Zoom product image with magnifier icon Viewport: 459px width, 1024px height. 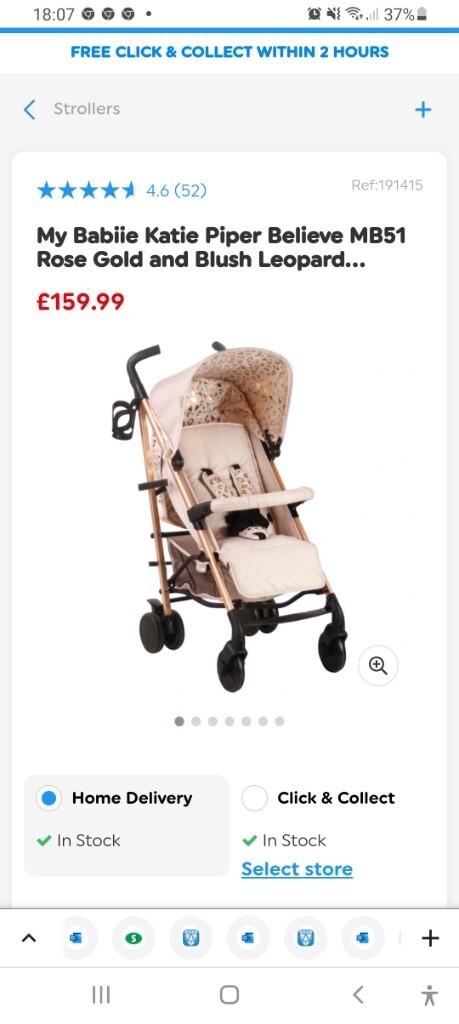click(378, 665)
